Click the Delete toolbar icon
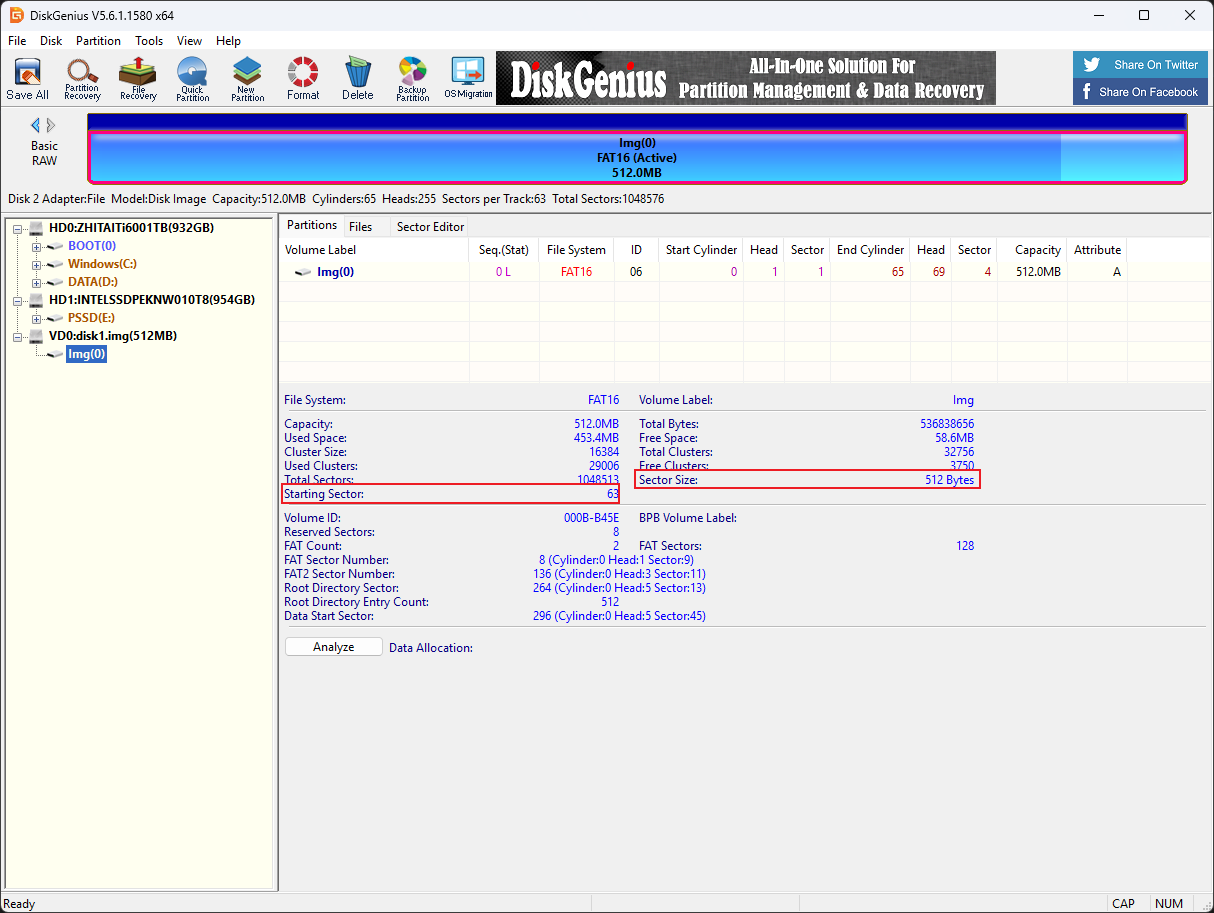1214x913 pixels. 357,79
